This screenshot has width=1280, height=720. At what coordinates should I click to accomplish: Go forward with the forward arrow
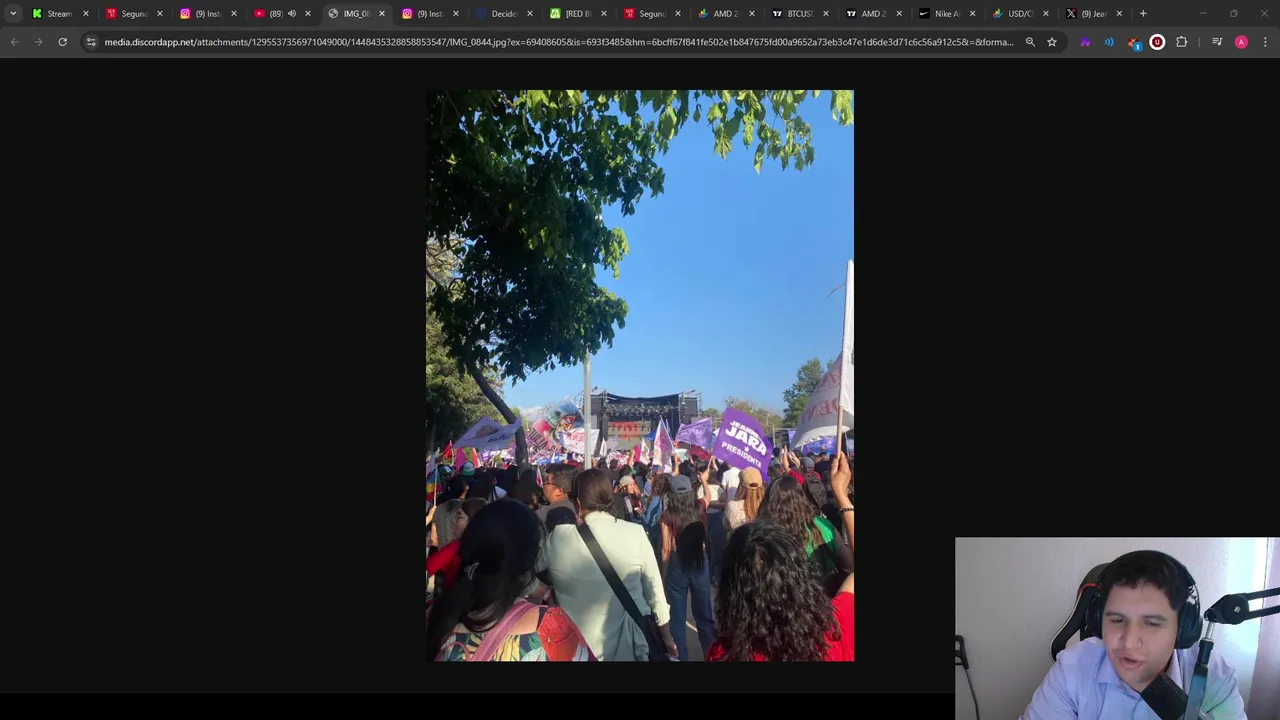pos(38,42)
